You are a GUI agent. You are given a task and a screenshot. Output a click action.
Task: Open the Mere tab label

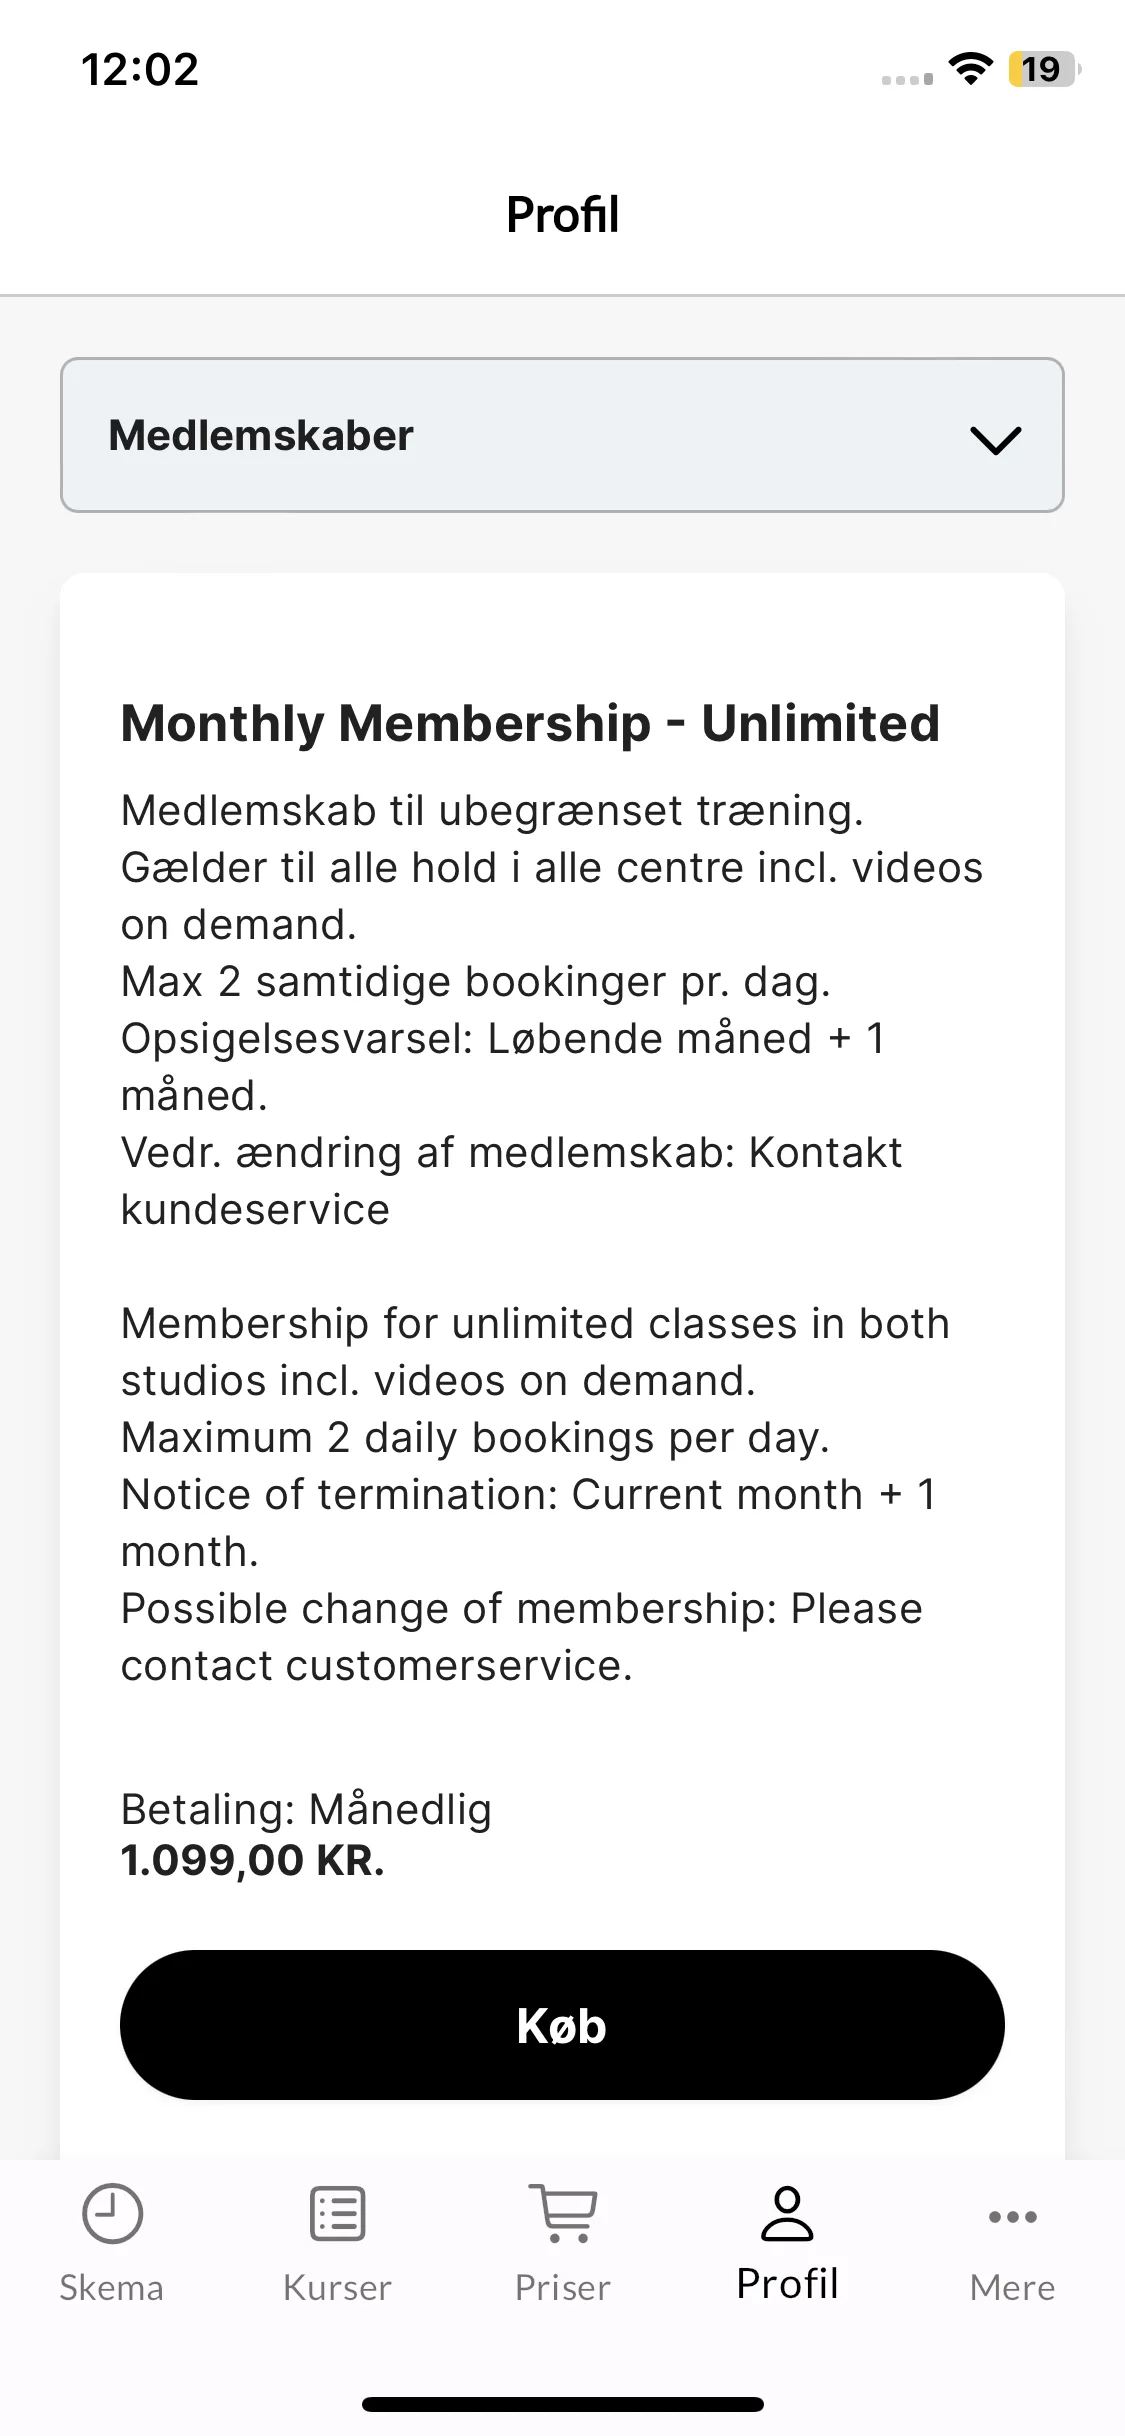pyautogui.click(x=1012, y=2288)
